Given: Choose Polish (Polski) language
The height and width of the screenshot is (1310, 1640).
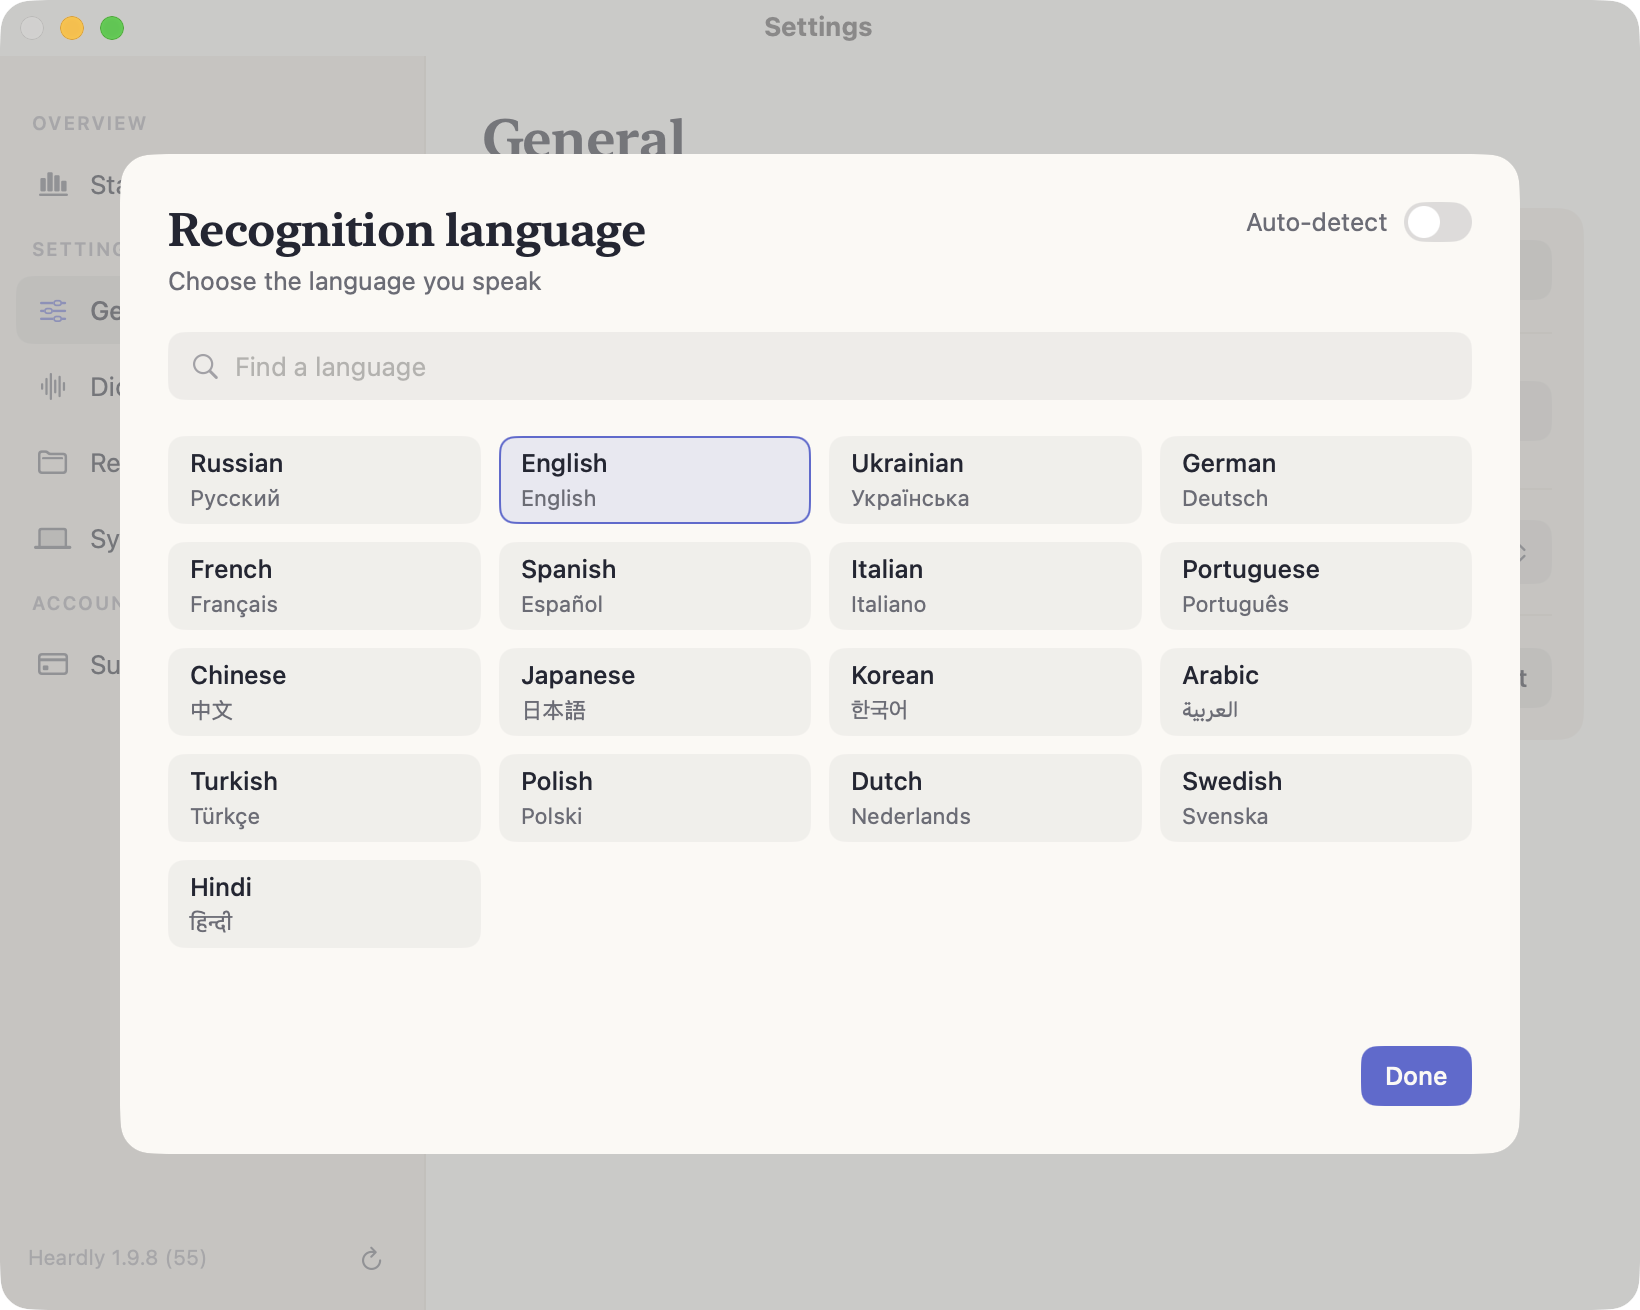Looking at the screenshot, I should click(x=655, y=798).
